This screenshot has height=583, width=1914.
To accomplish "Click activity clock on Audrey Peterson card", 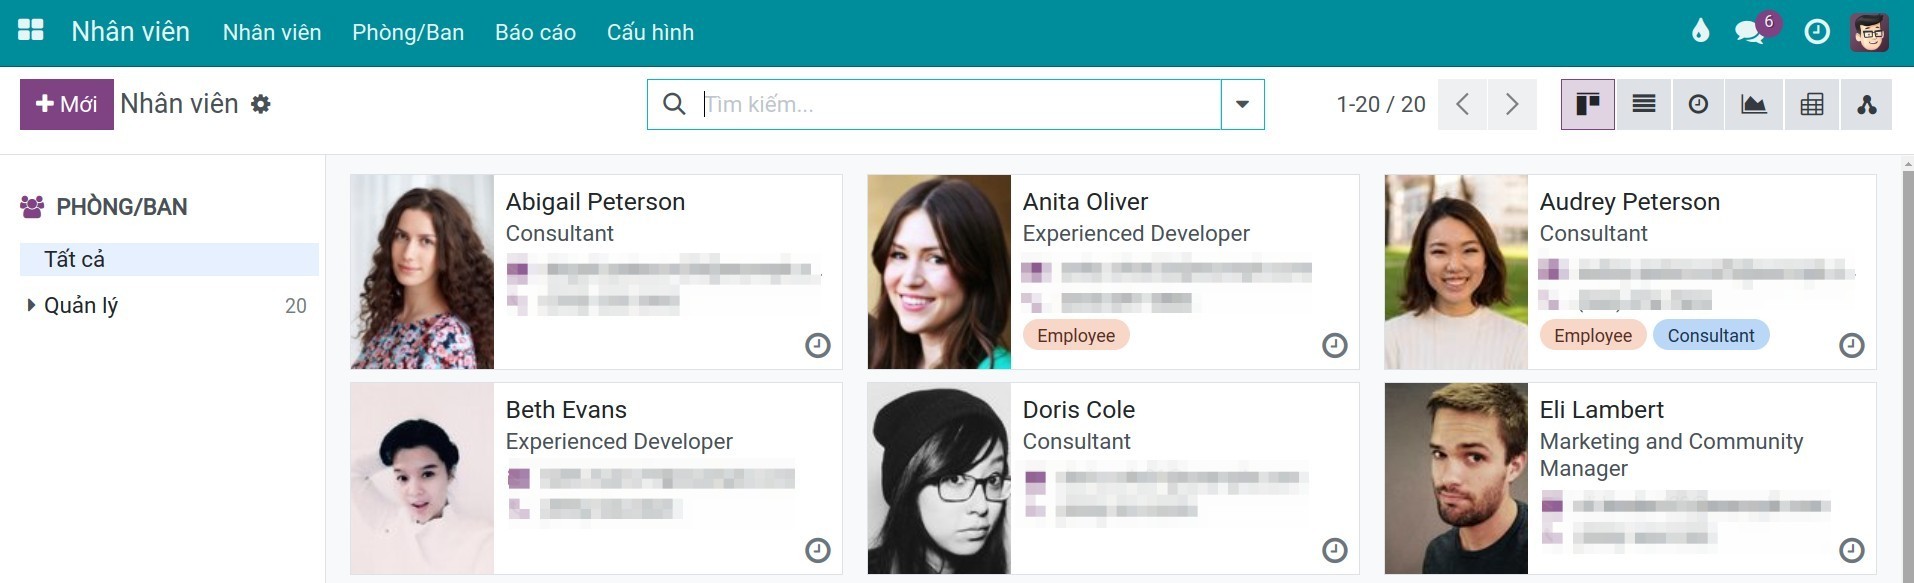I will 1852,346.
